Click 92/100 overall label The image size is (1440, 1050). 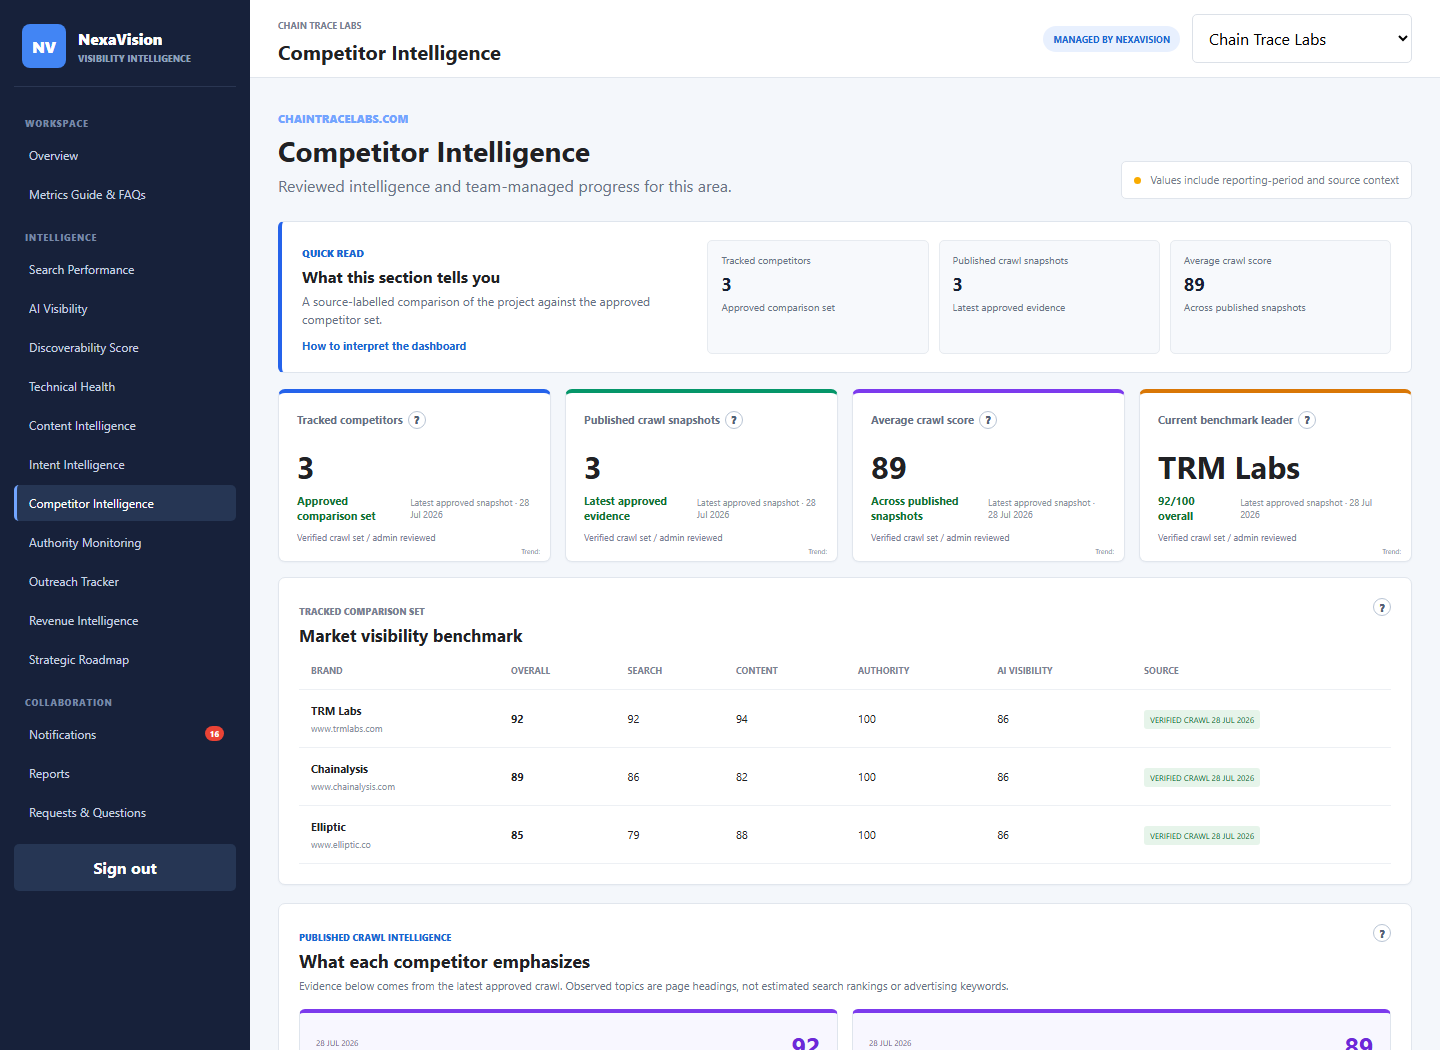[1176, 509]
